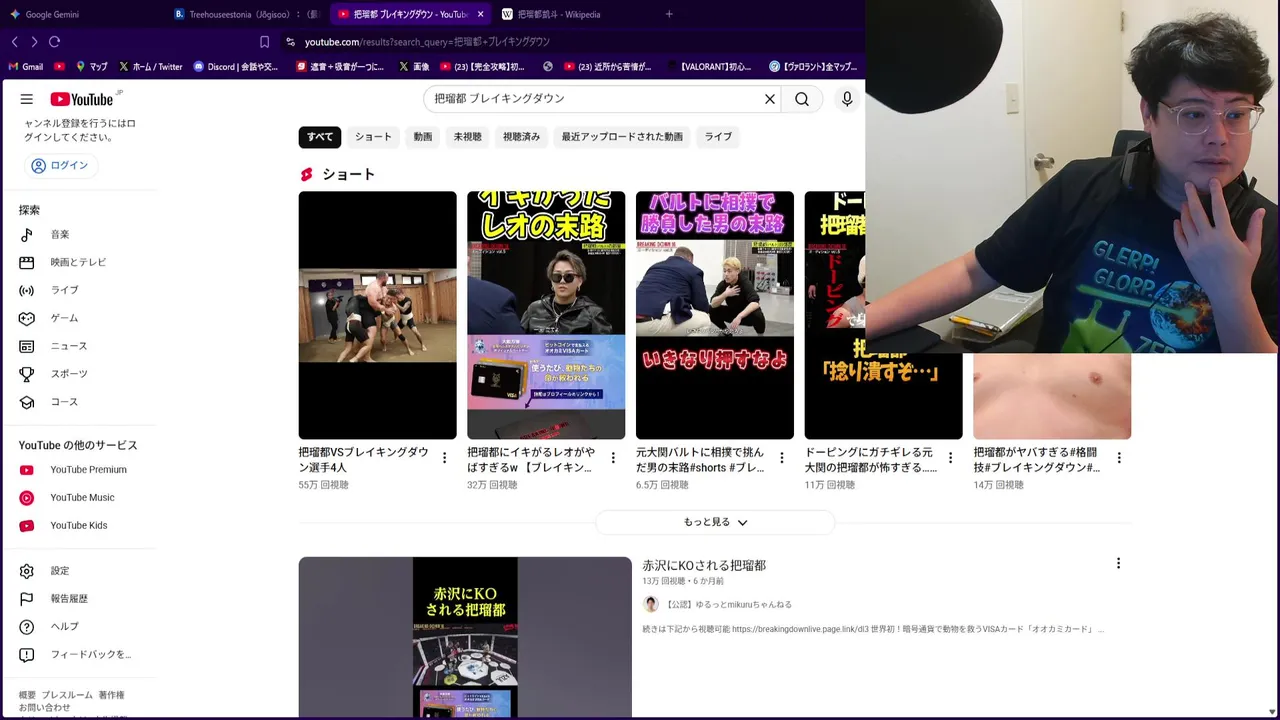Select the 未視聴 filter chip
This screenshot has height=720, width=1280.
467,137
